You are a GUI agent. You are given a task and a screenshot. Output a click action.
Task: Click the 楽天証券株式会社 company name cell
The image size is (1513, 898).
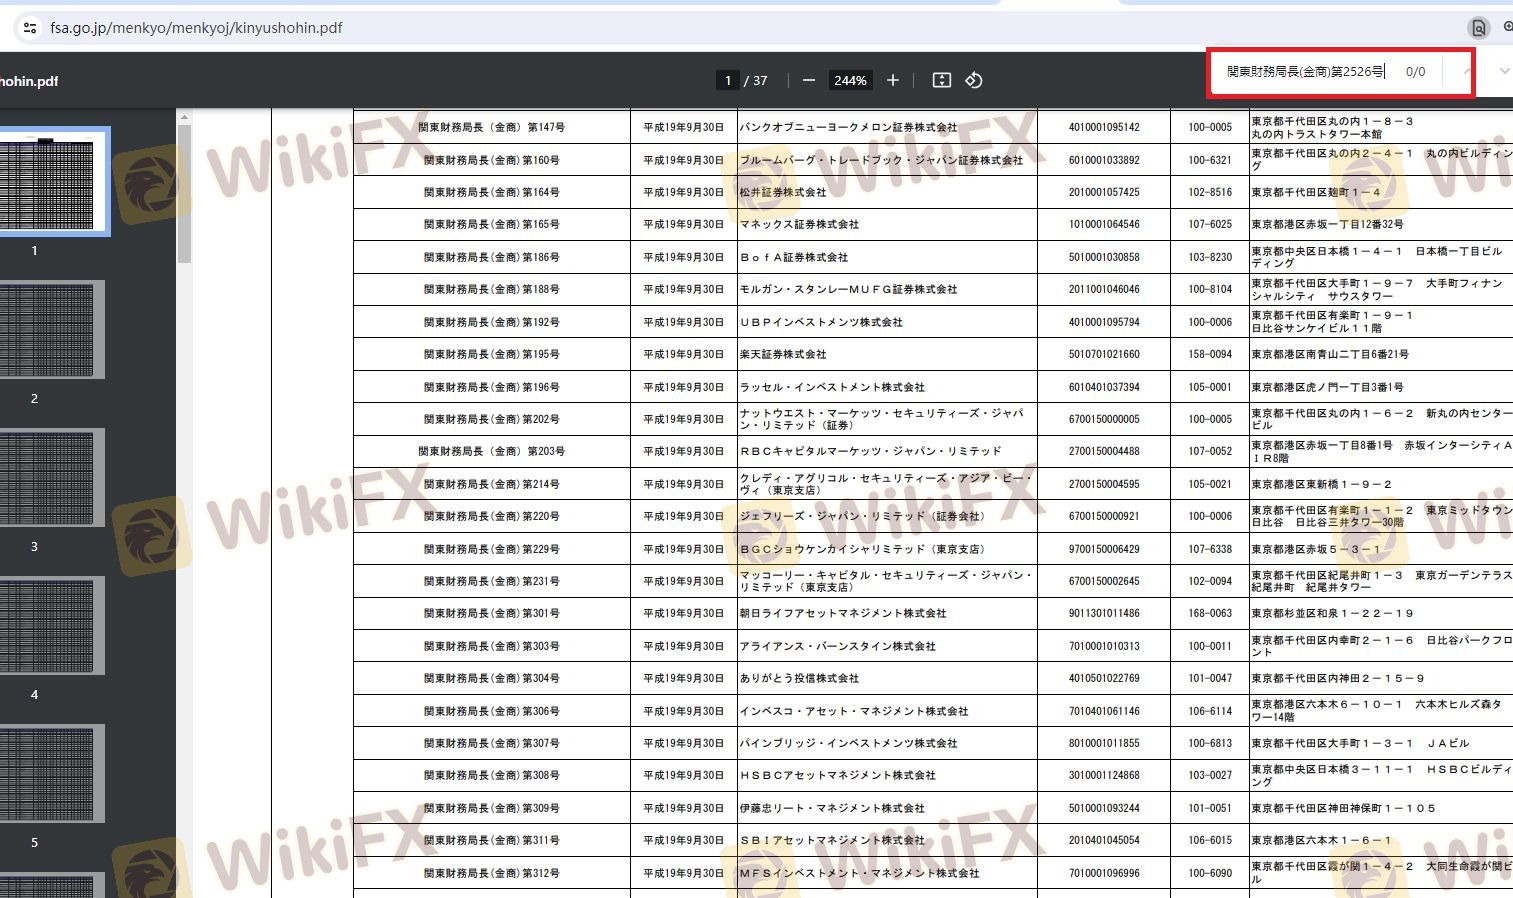click(783, 354)
